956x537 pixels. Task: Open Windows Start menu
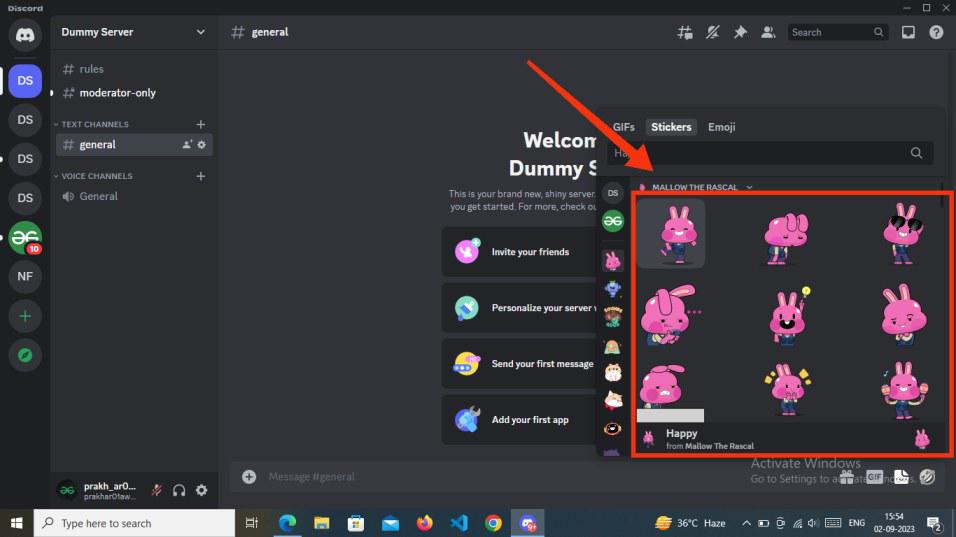pyautogui.click(x=16, y=523)
